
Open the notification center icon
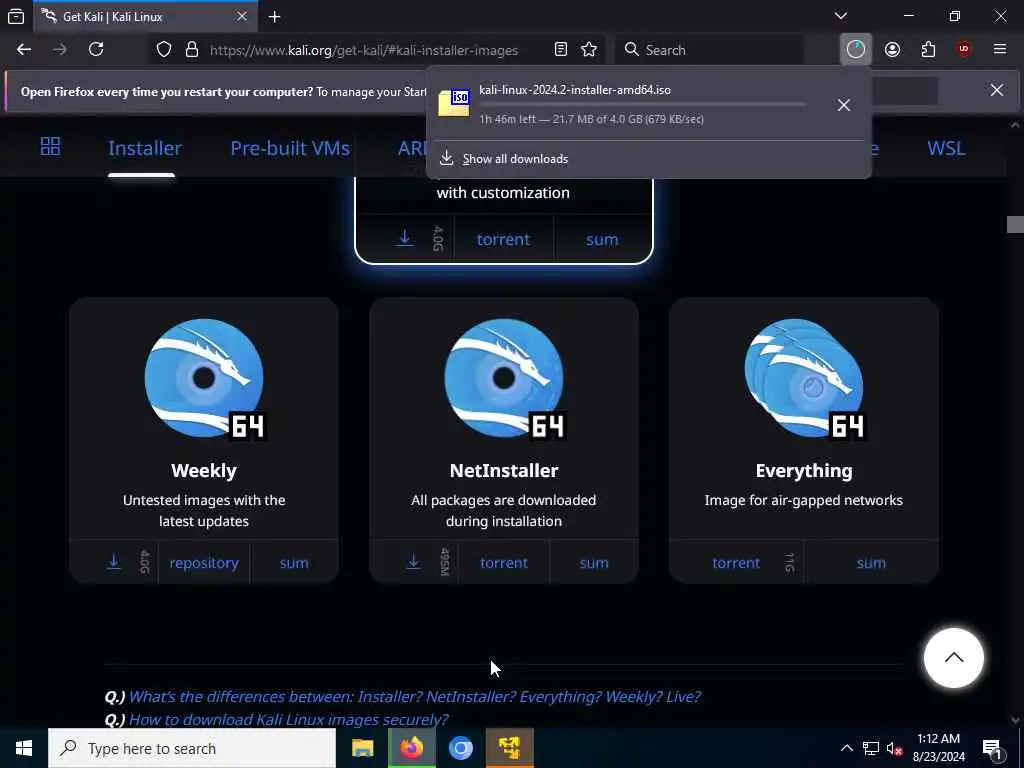(992, 749)
